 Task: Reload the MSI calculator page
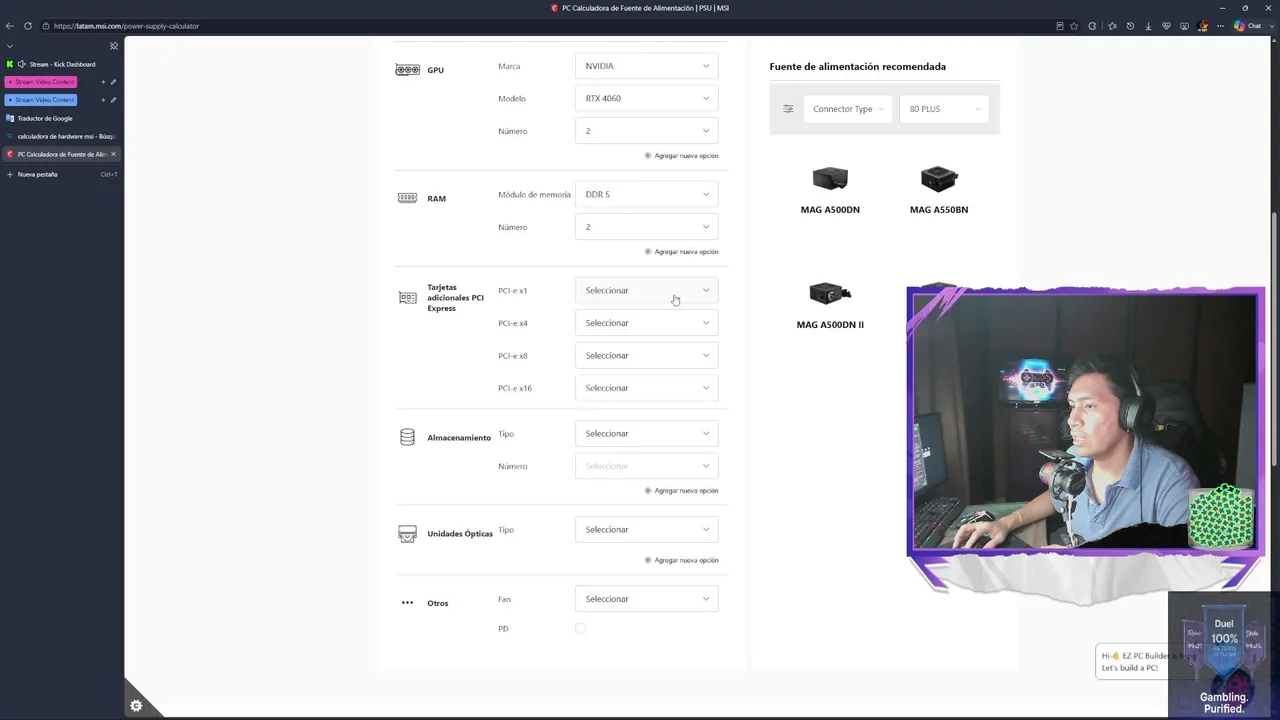[x=27, y=26]
